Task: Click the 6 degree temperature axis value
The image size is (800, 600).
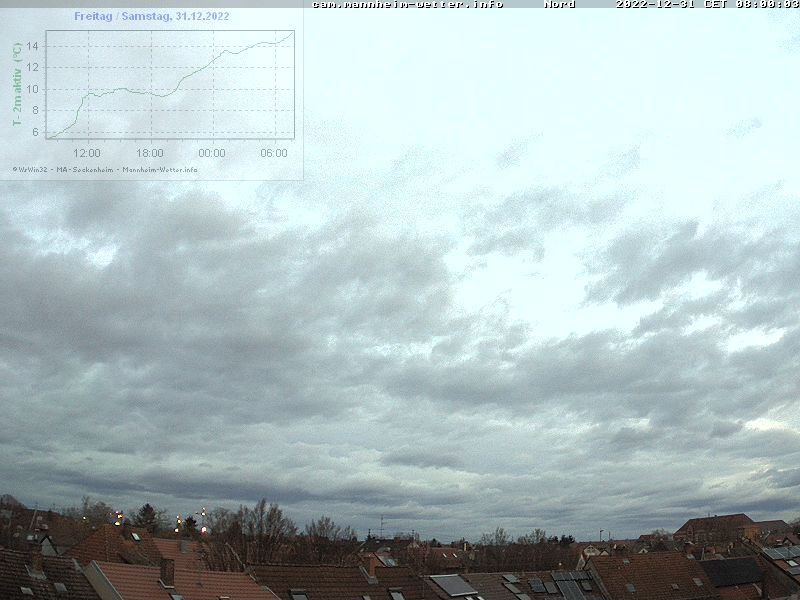Action: click(x=35, y=132)
